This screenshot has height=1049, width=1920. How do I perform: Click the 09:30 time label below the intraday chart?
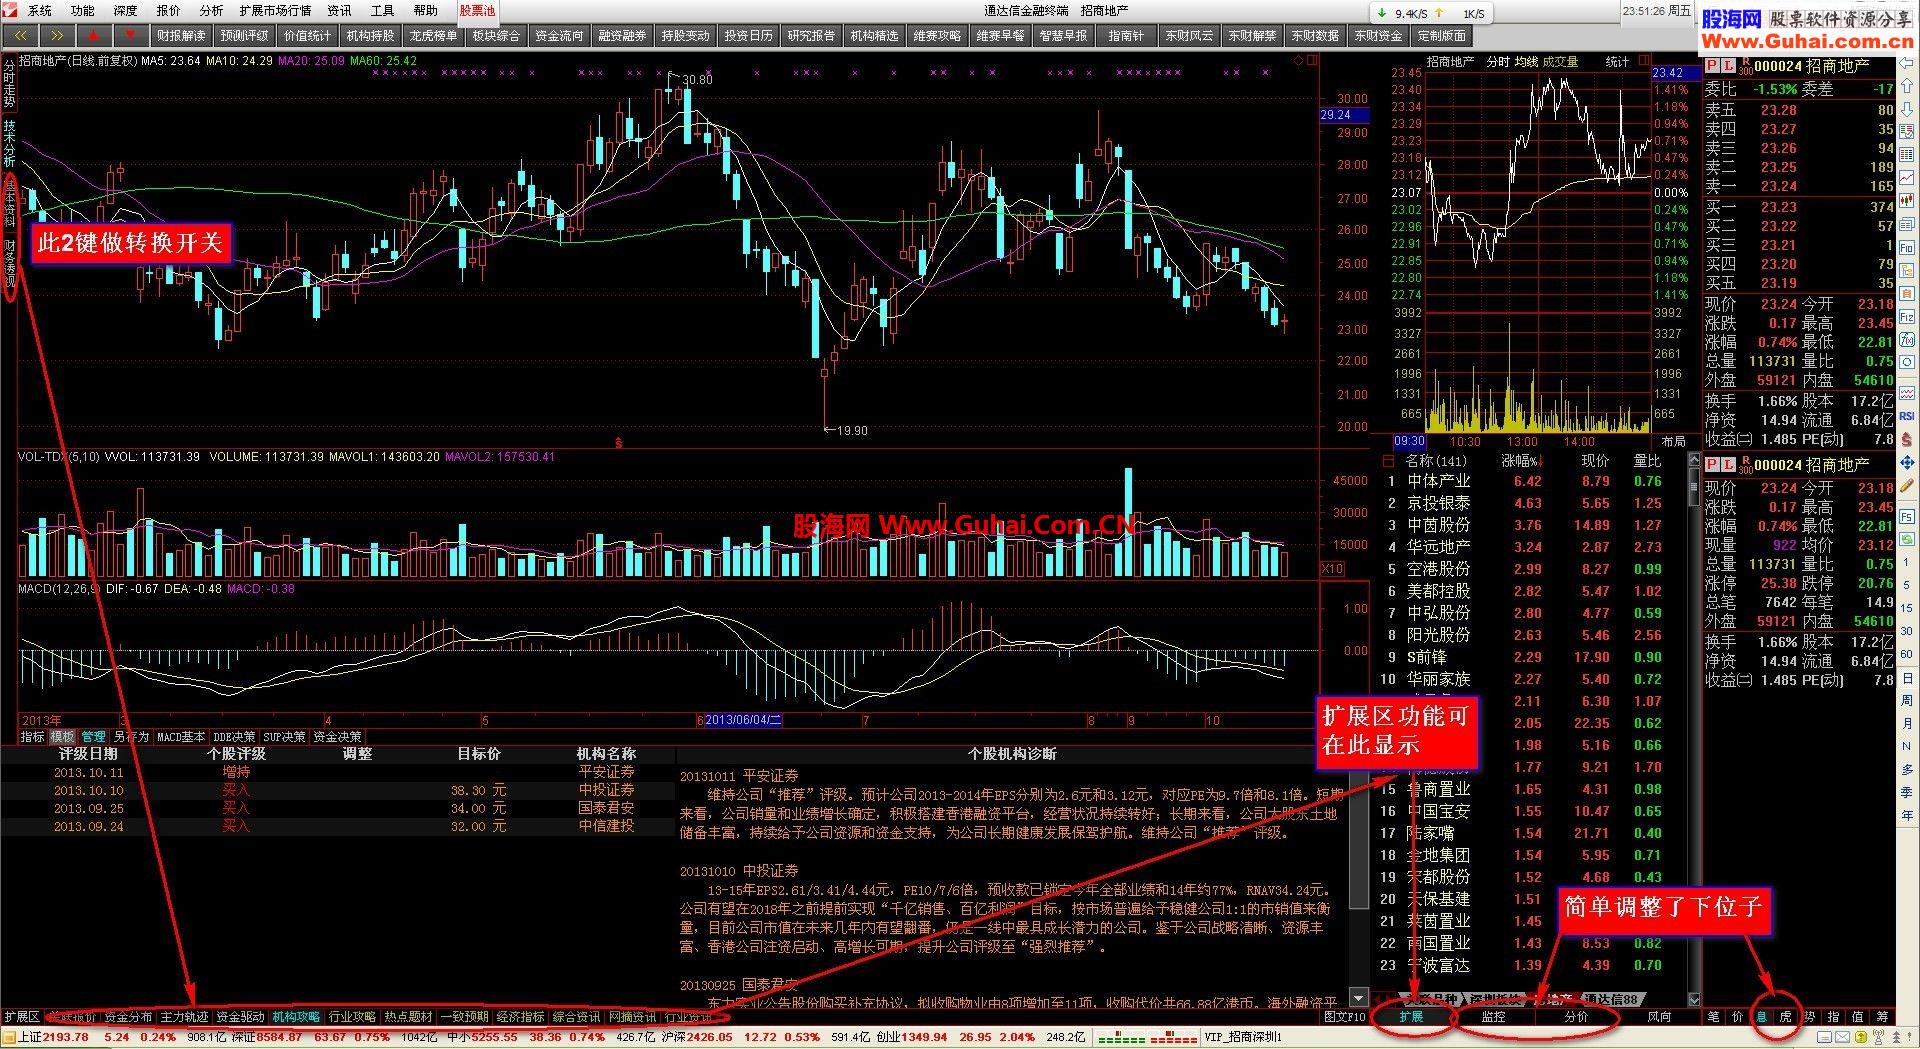[1409, 441]
